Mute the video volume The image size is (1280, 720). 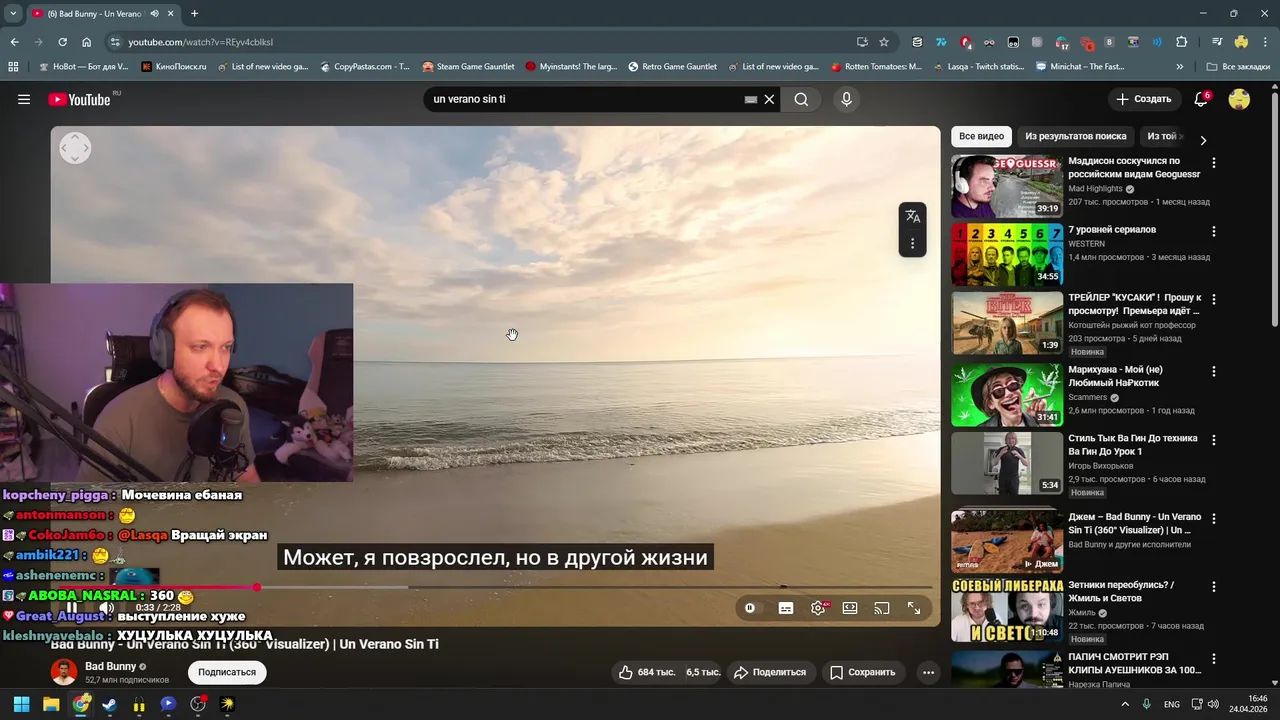point(107,608)
